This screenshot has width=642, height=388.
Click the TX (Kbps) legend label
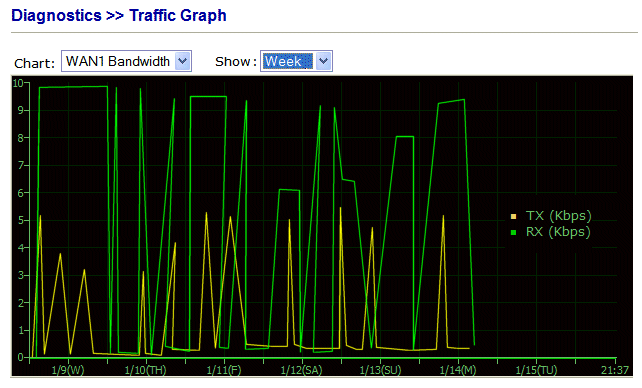click(x=558, y=216)
